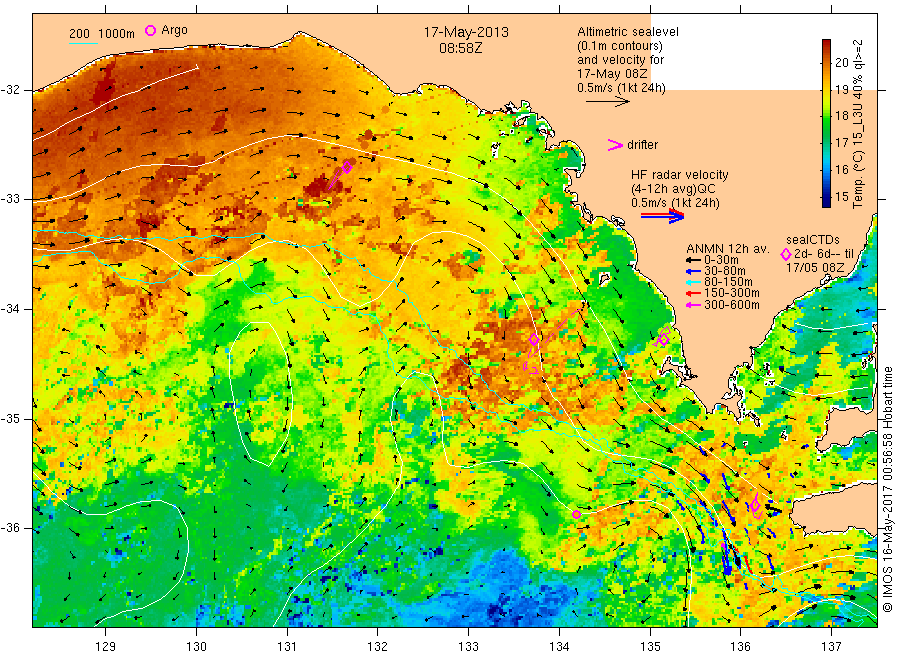
Task: Click the cyan 80-150m legend arrow
Action: (x=693, y=282)
